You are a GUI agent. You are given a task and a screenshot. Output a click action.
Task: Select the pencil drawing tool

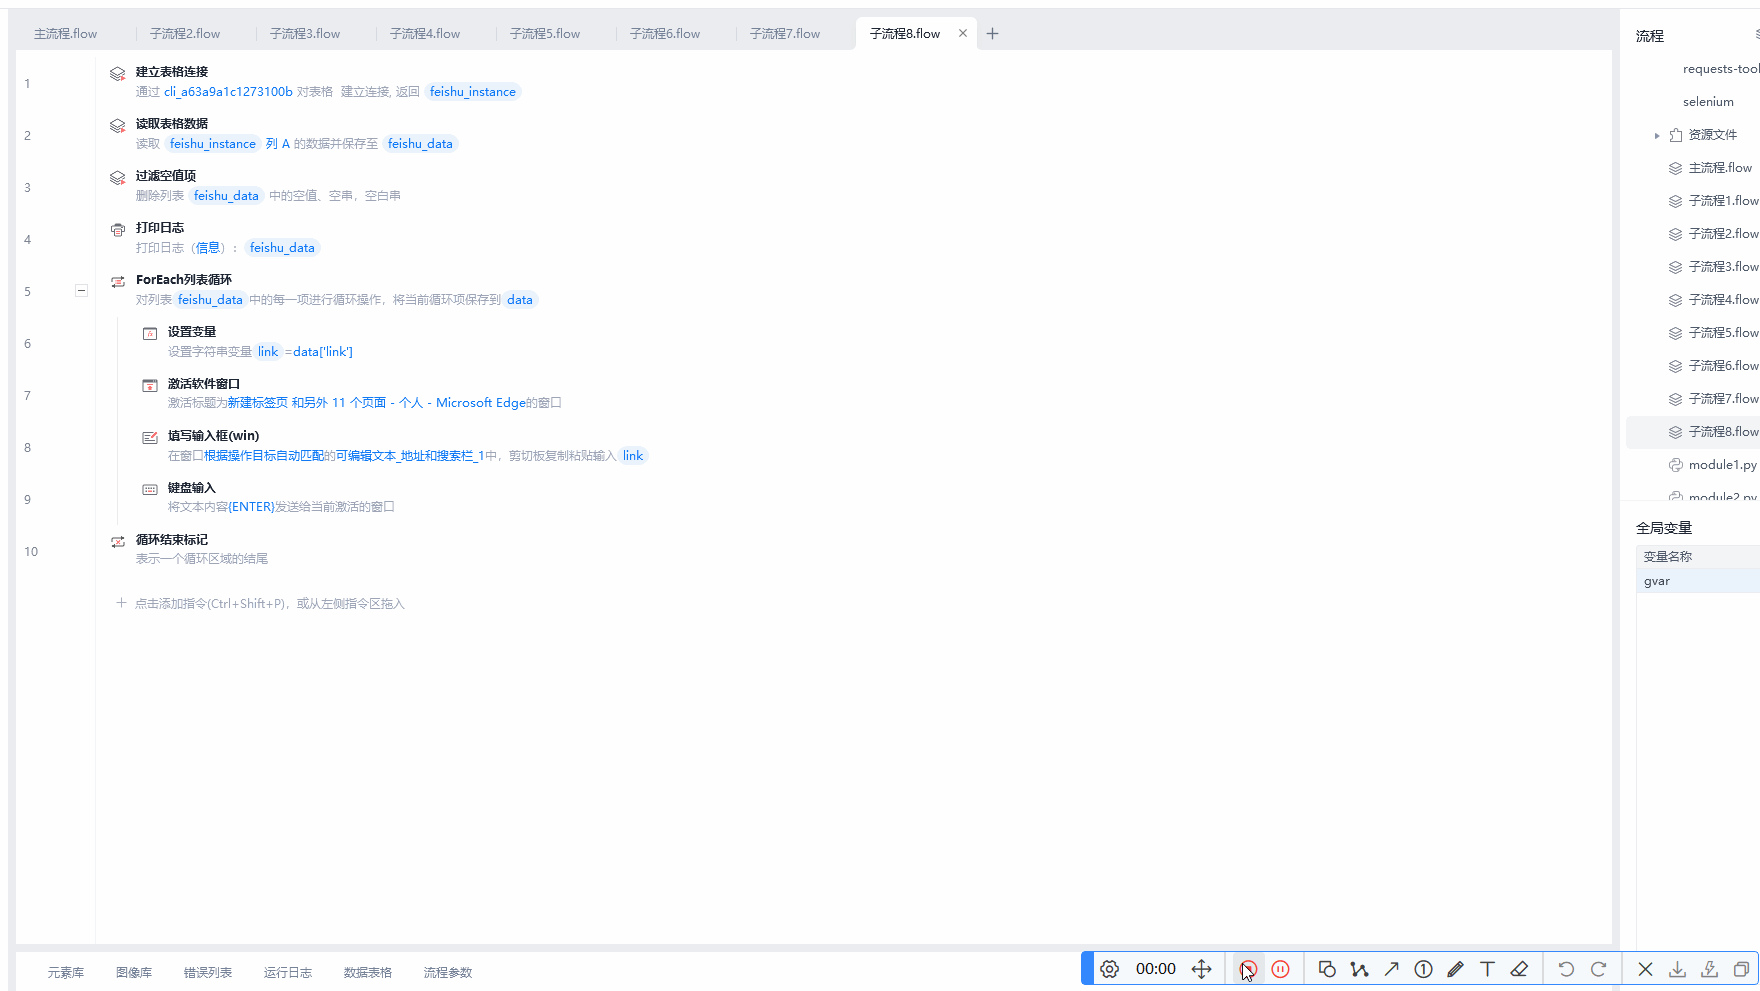point(1455,969)
